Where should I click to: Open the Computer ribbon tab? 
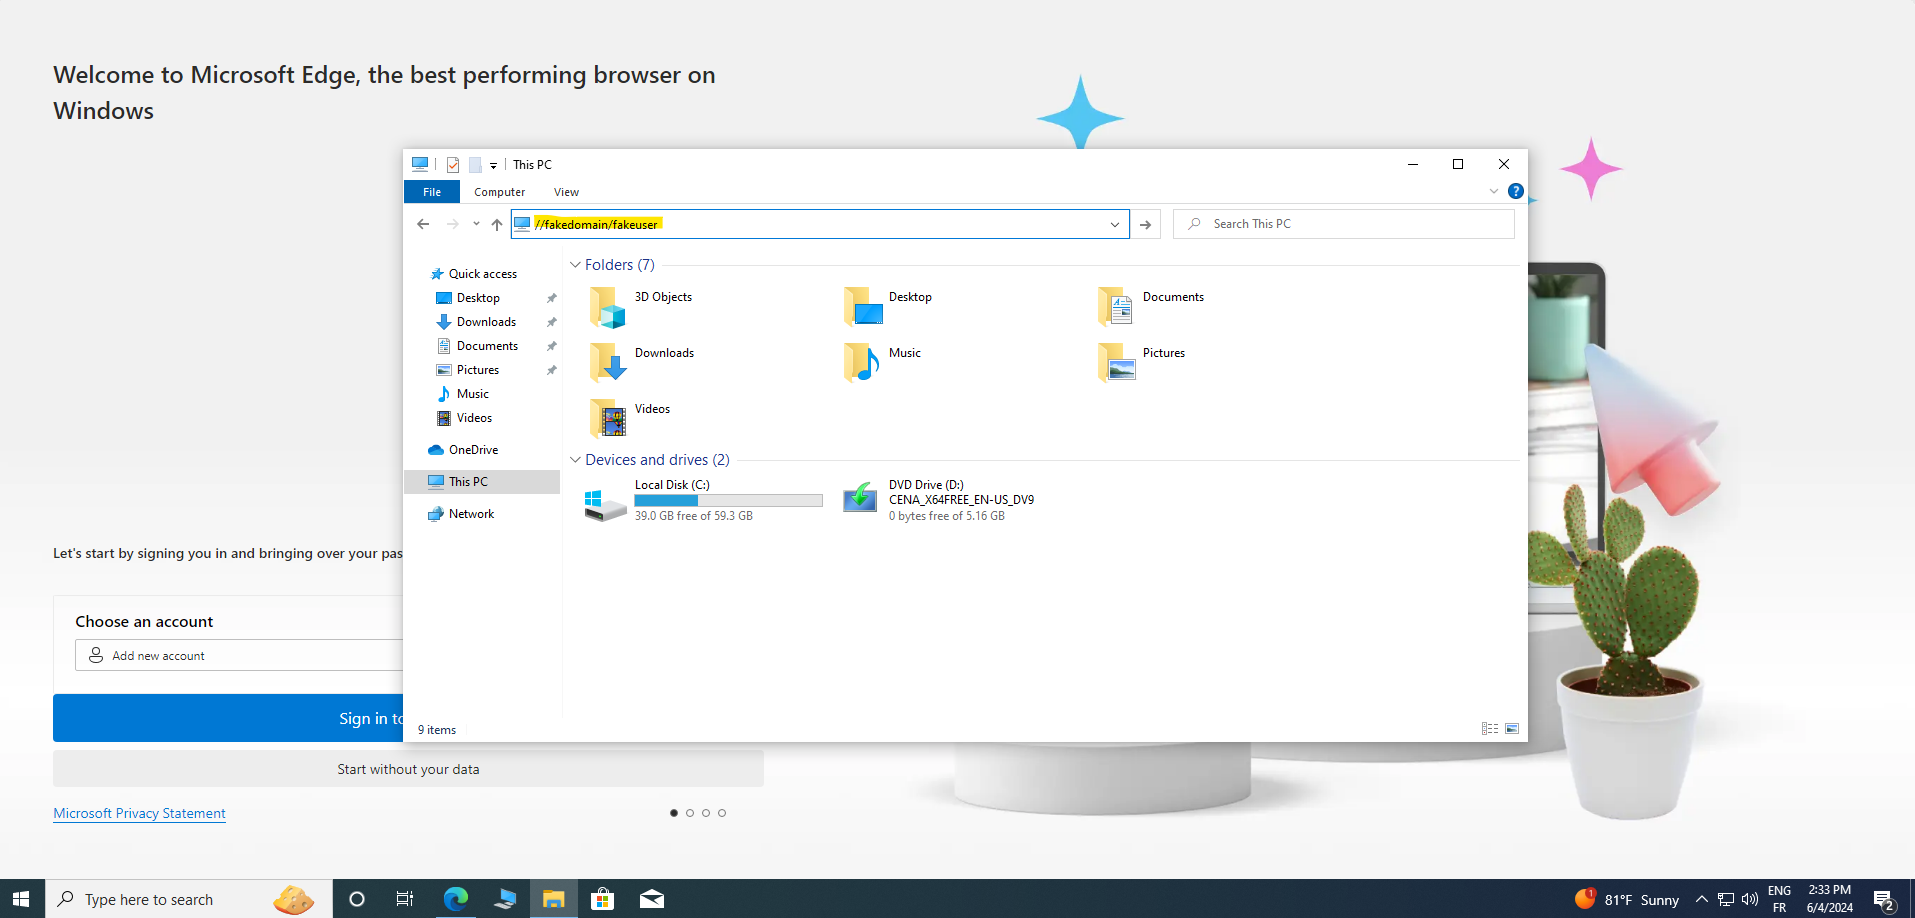[x=500, y=192]
